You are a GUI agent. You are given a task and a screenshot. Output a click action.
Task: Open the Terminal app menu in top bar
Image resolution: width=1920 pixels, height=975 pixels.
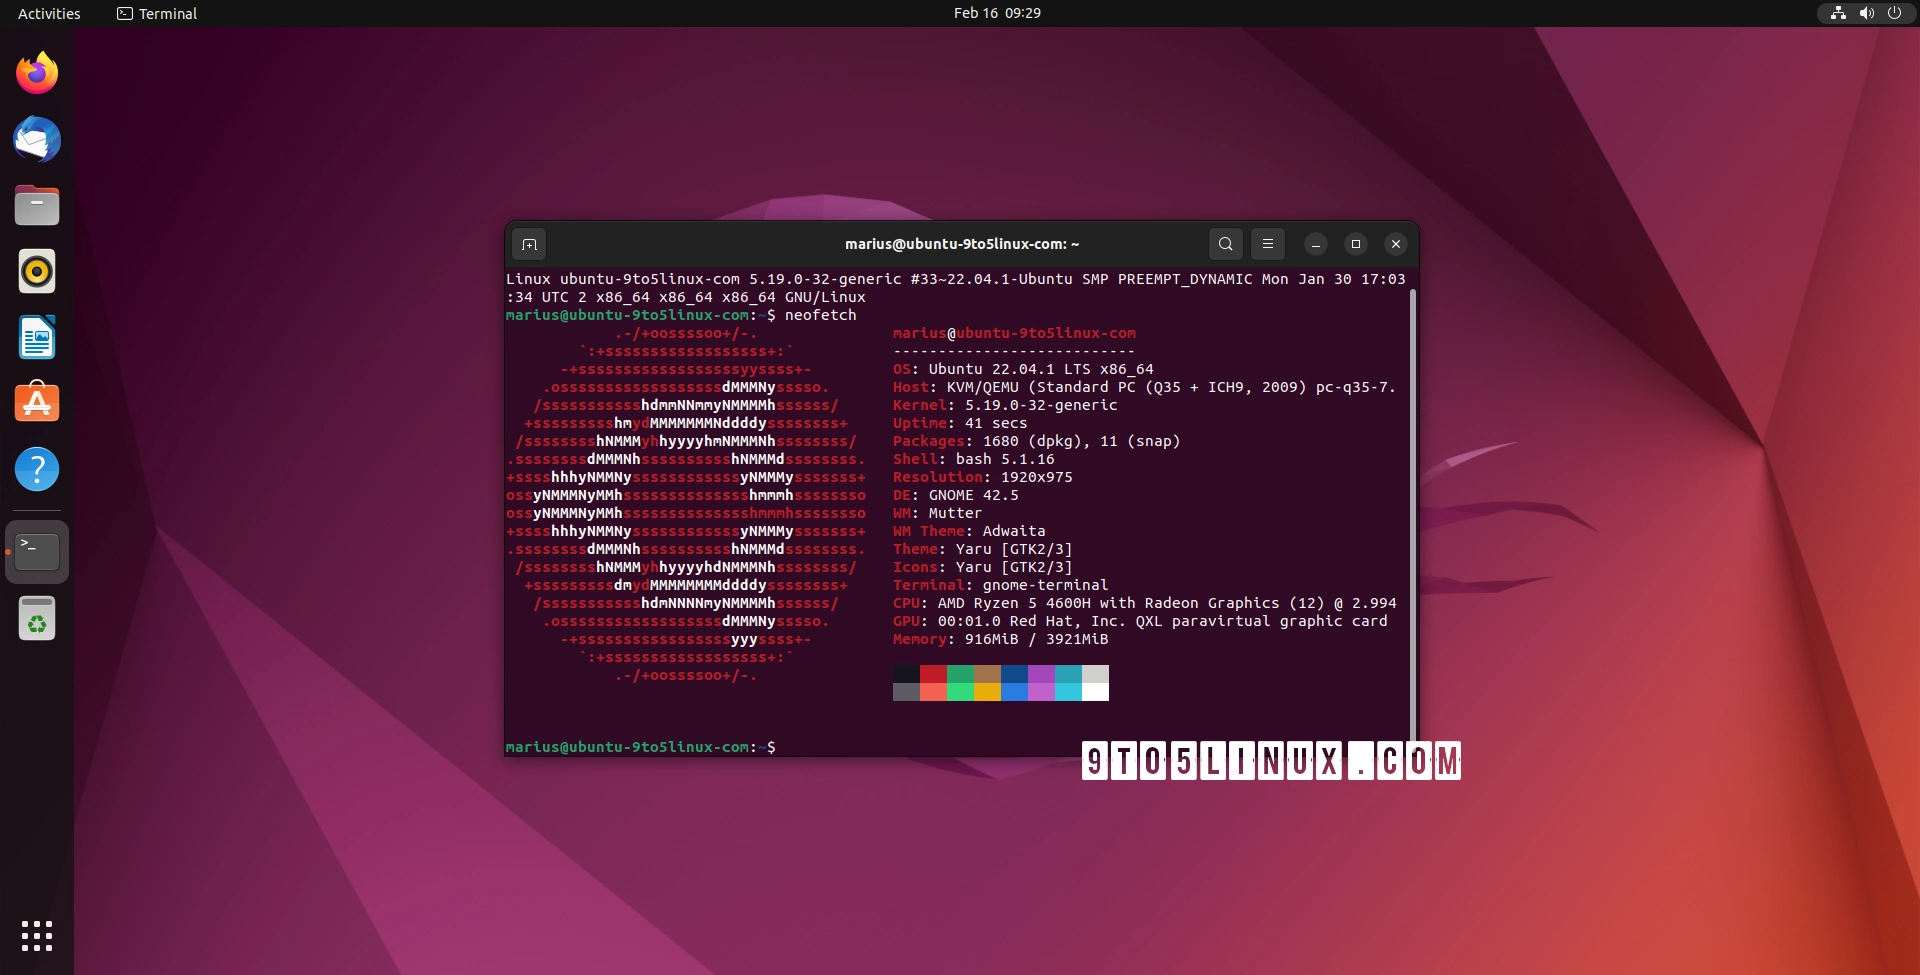point(156,13)
